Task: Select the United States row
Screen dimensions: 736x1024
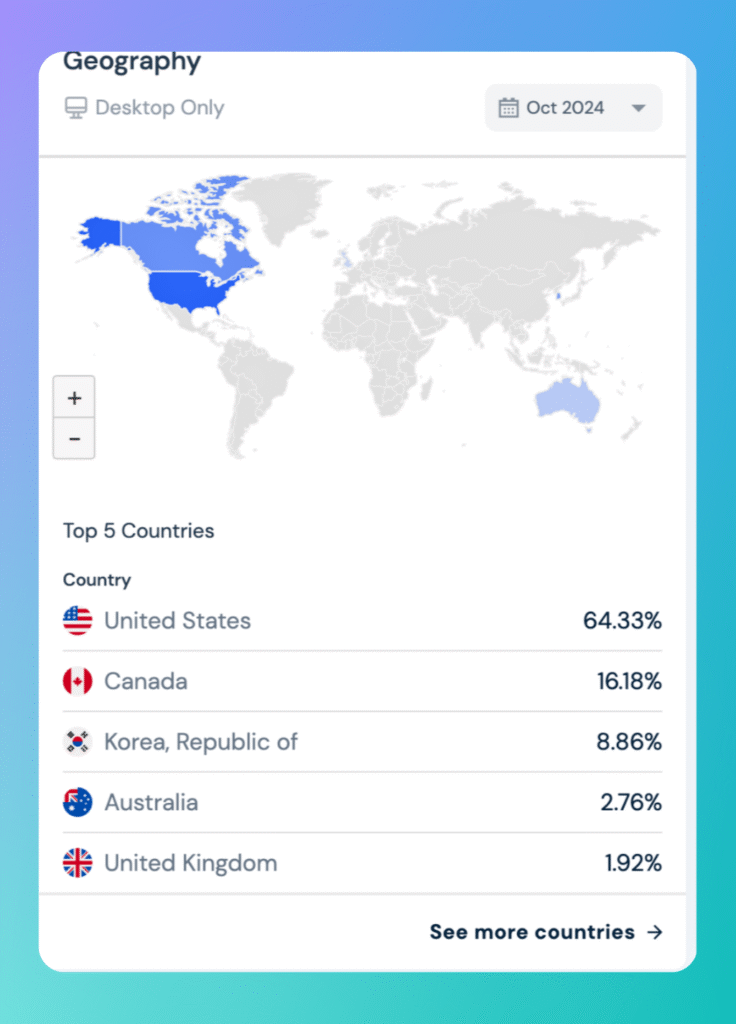Action: (362, 620)
